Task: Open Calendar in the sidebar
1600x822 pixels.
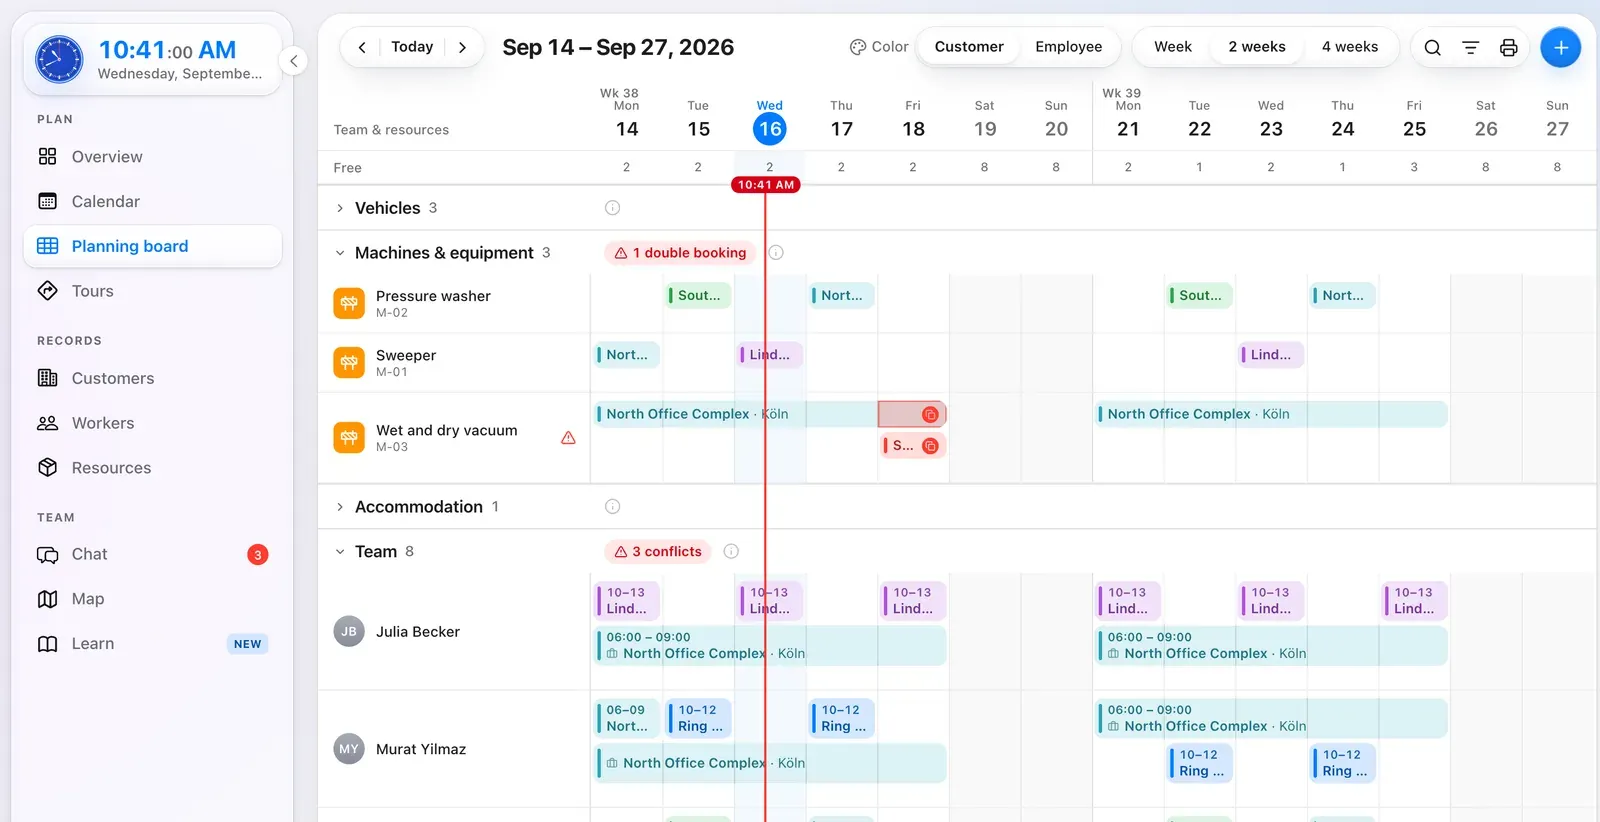Action: tap(152, 201)
